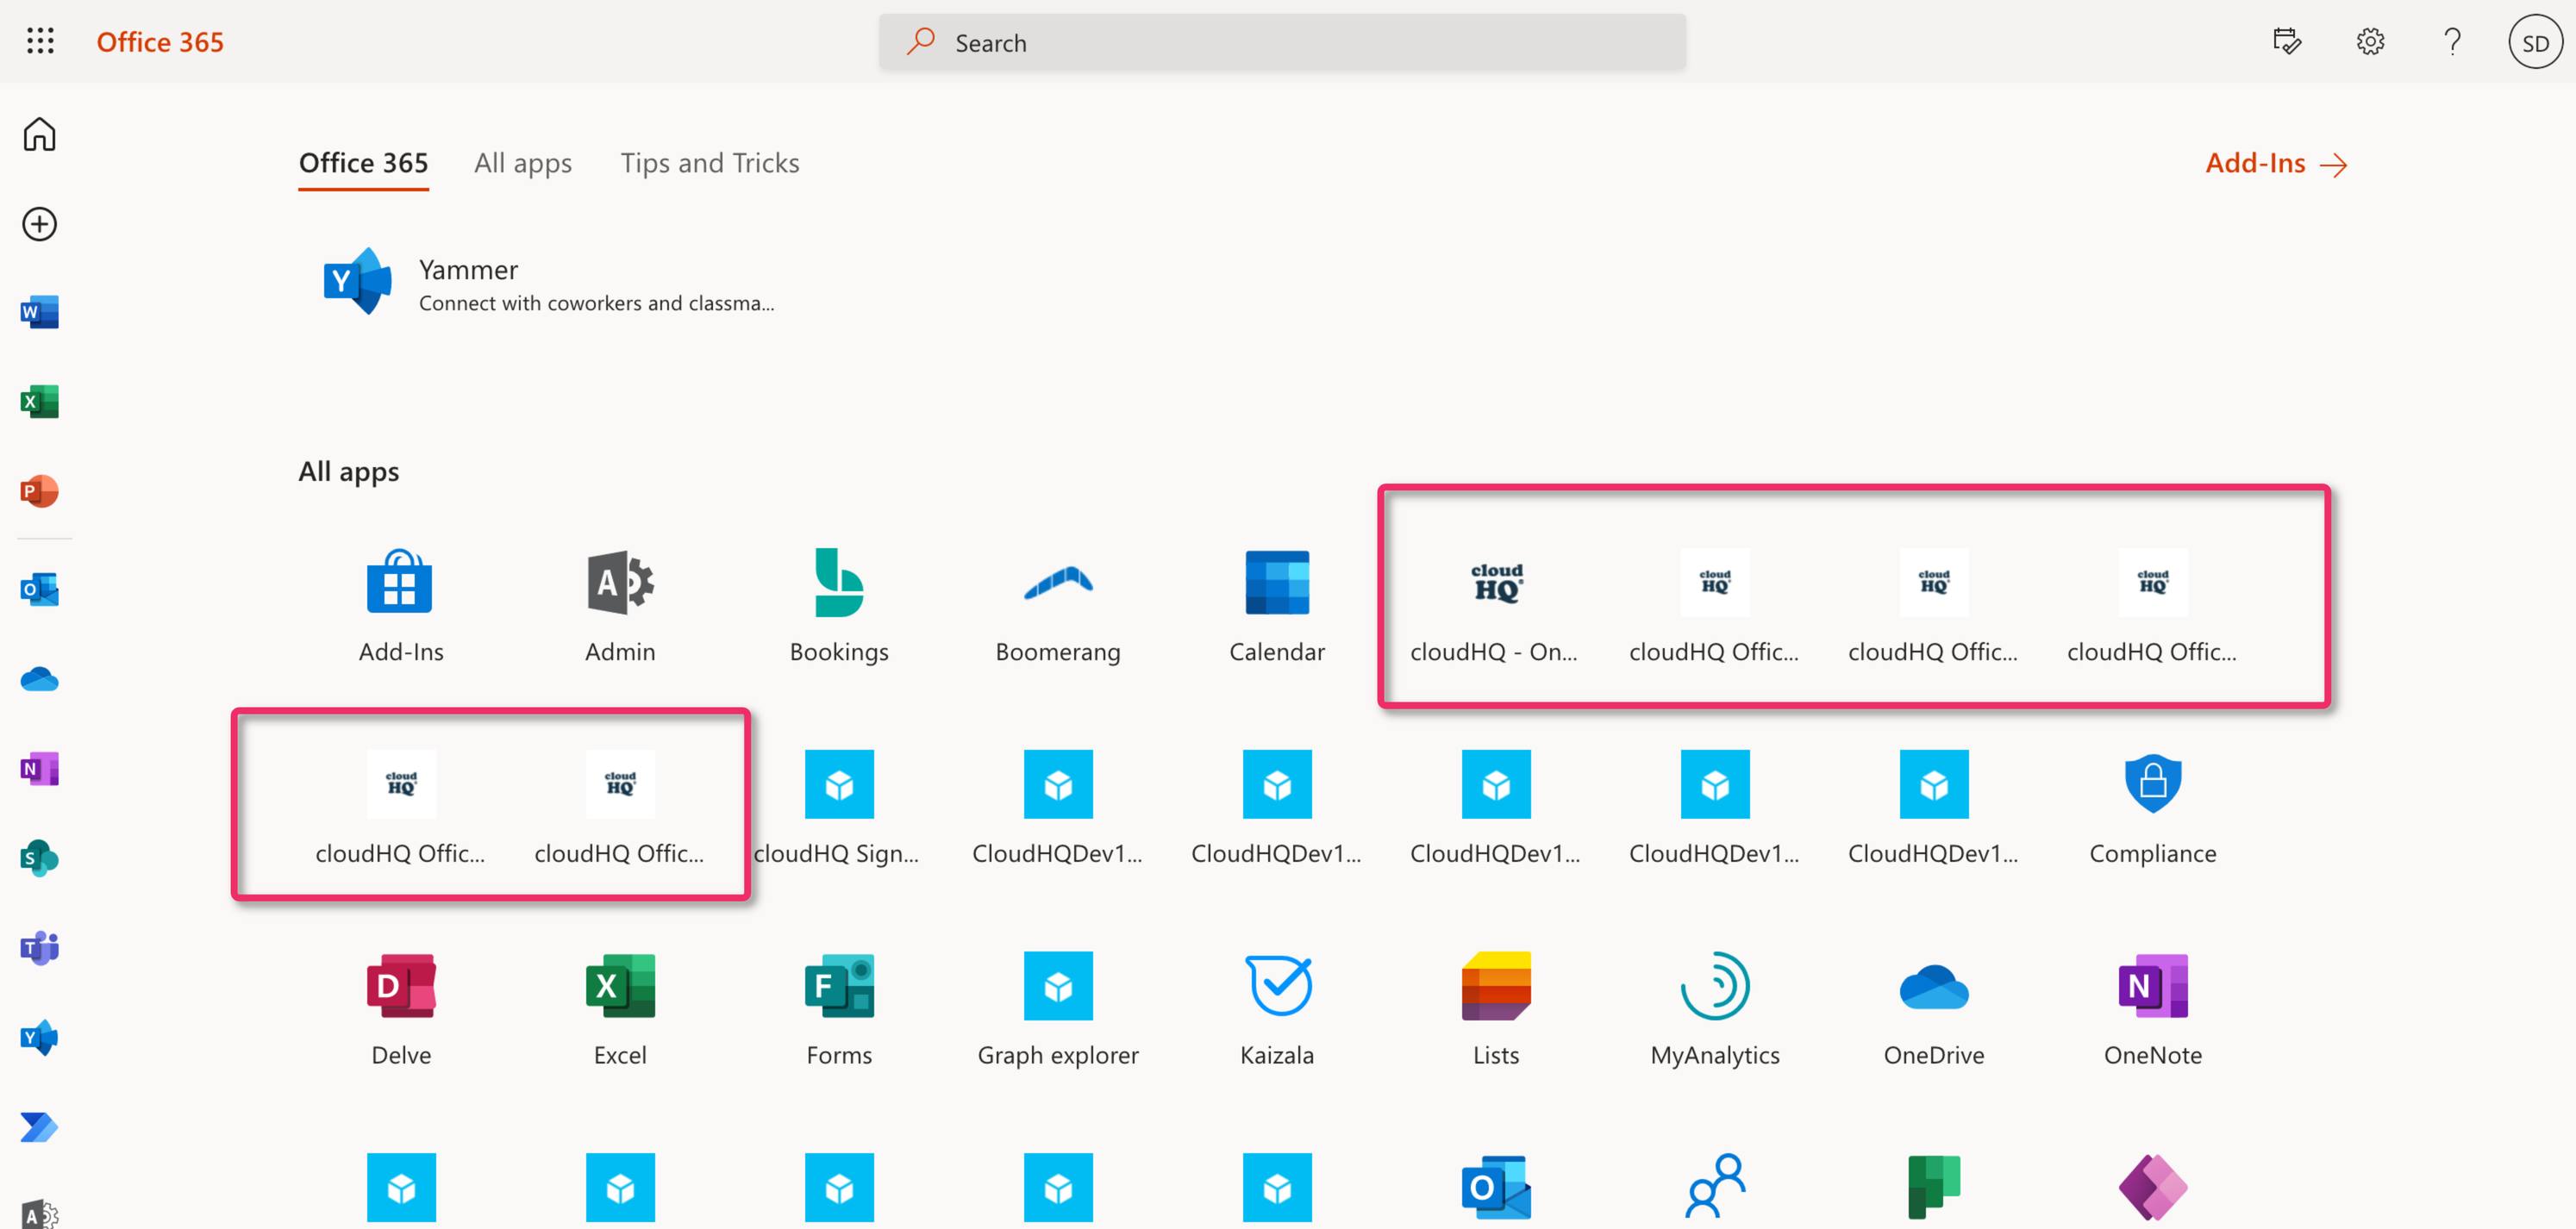This screenshot has width=2576, height=1229.
Task: Open the SD account manager avatar
Action: 2535,42
